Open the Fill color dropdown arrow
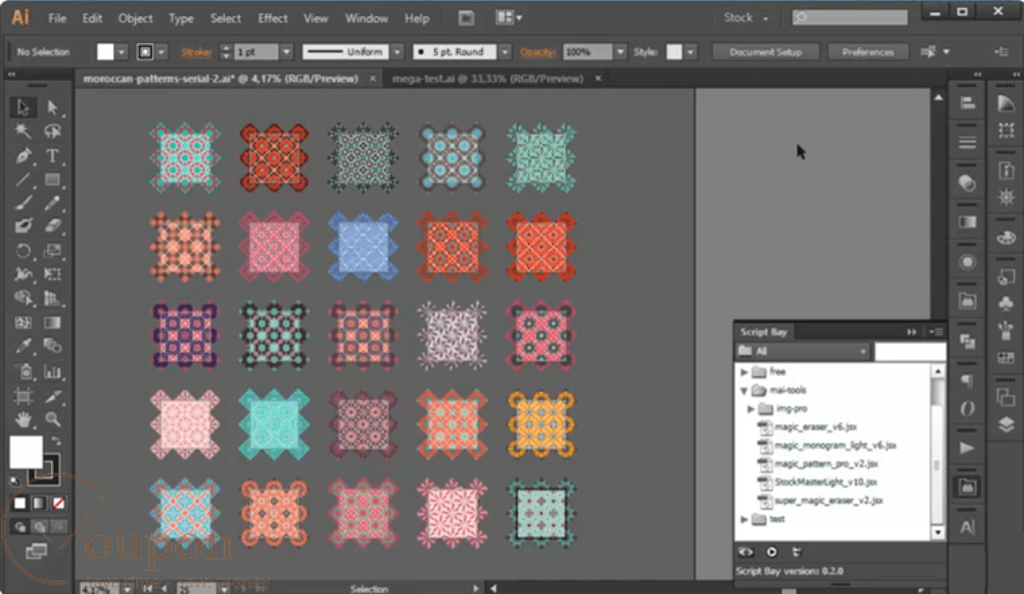This screenshot has width=1024, height=594. point(121,52)
